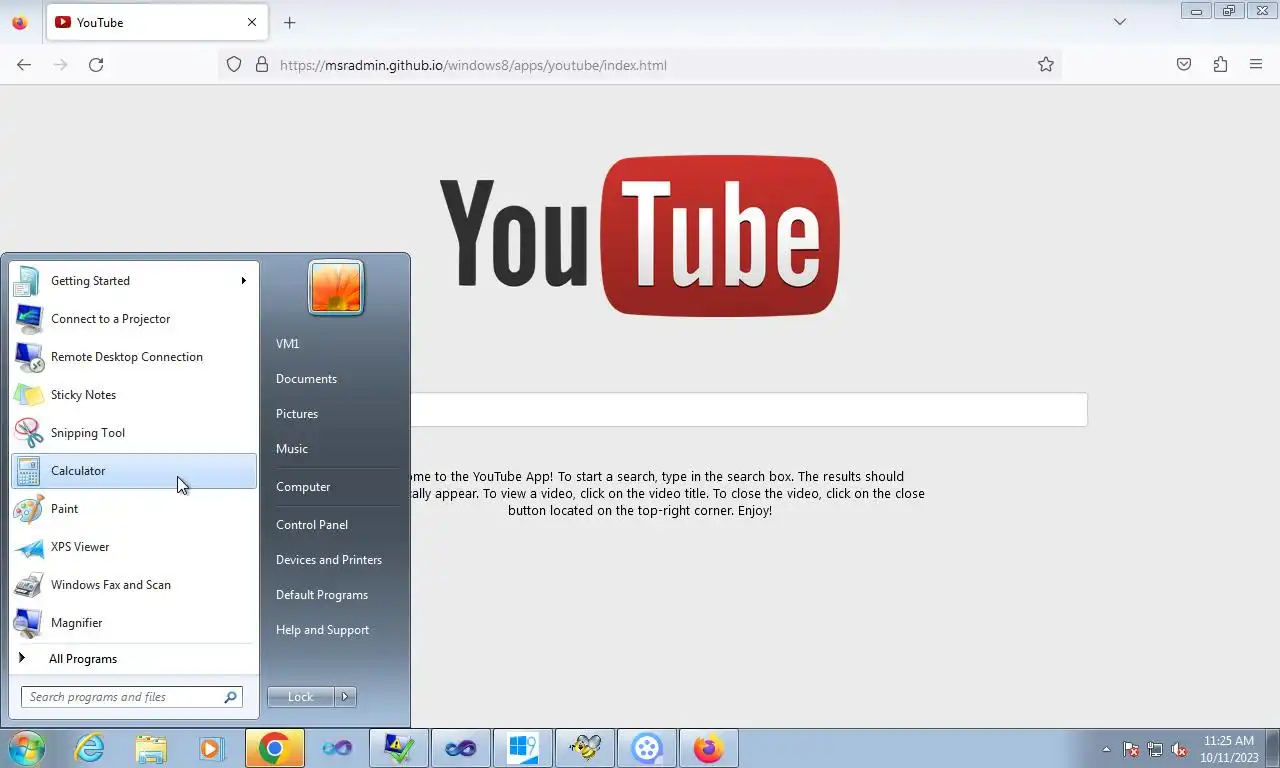Open Documents from the Start menu
1280x768 pixels.
[x=306, y=379]
